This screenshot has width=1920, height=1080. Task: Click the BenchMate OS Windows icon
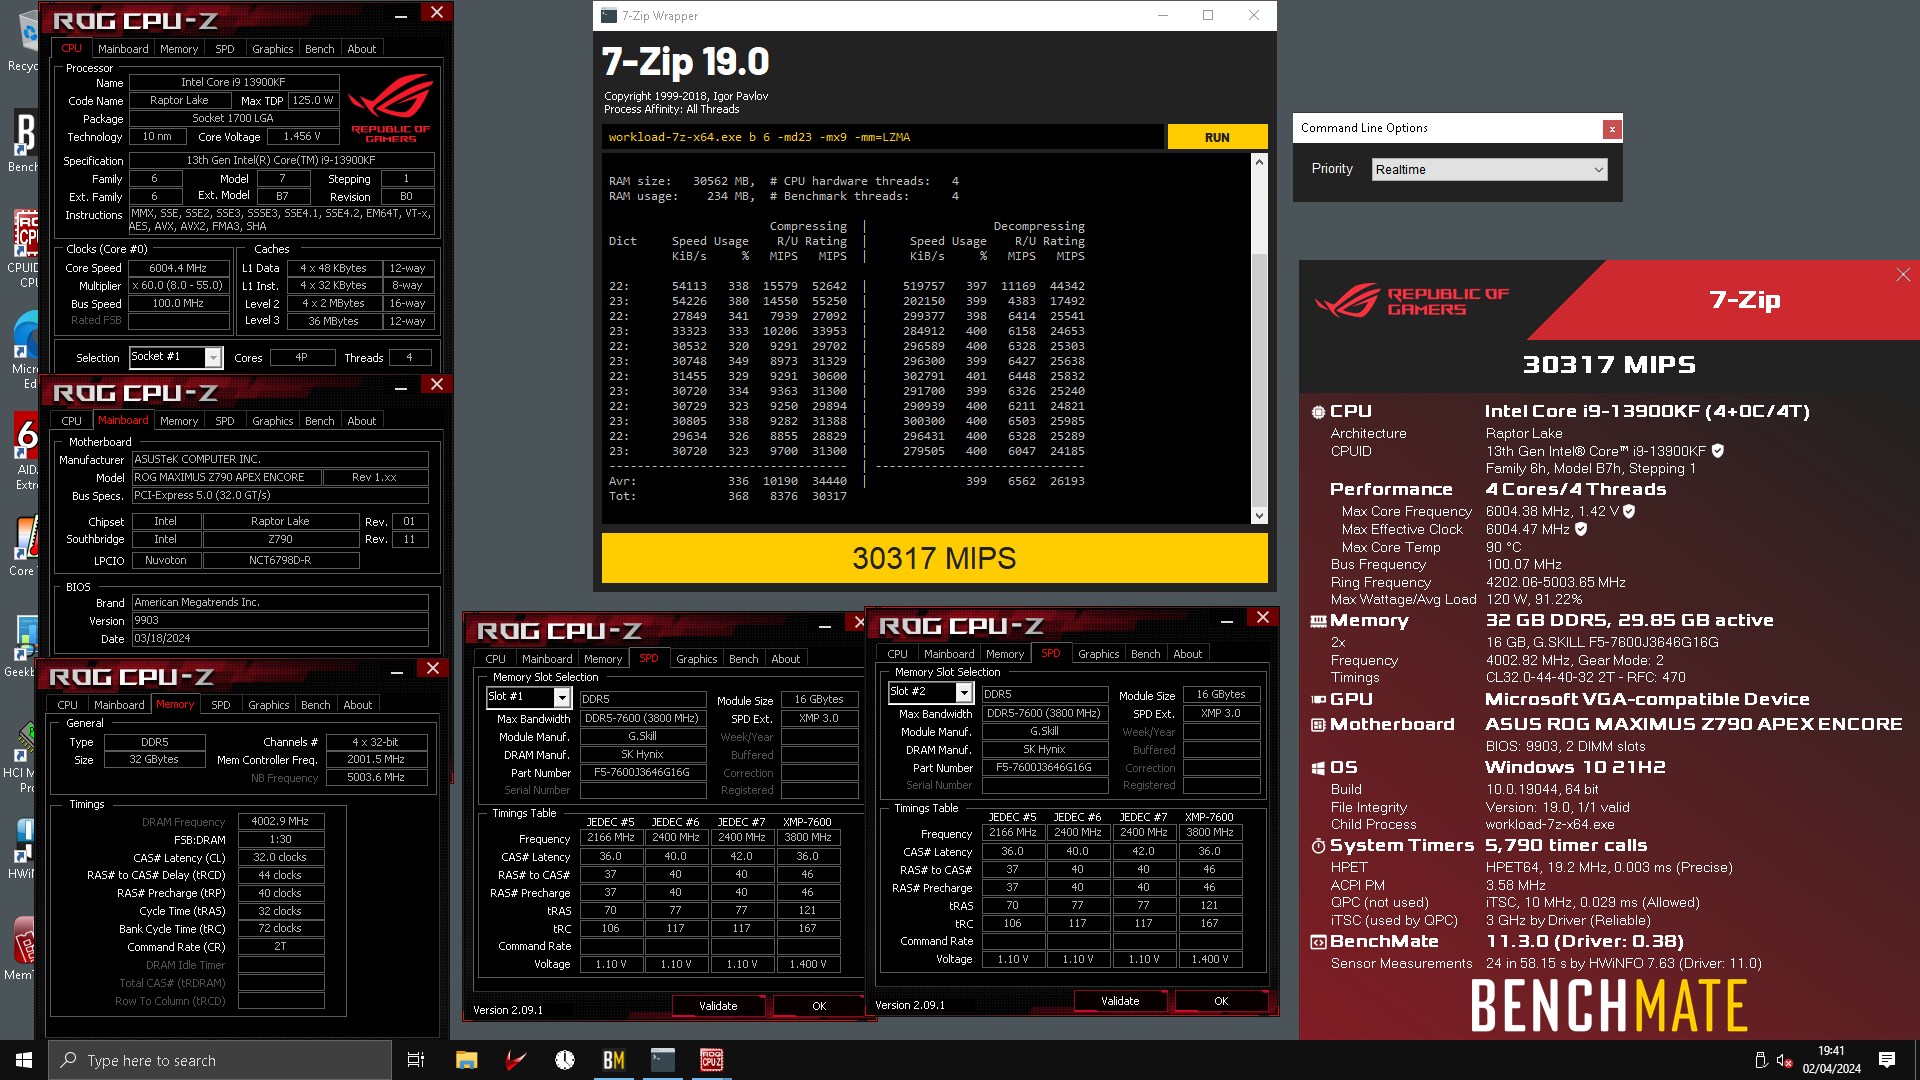1318,768
